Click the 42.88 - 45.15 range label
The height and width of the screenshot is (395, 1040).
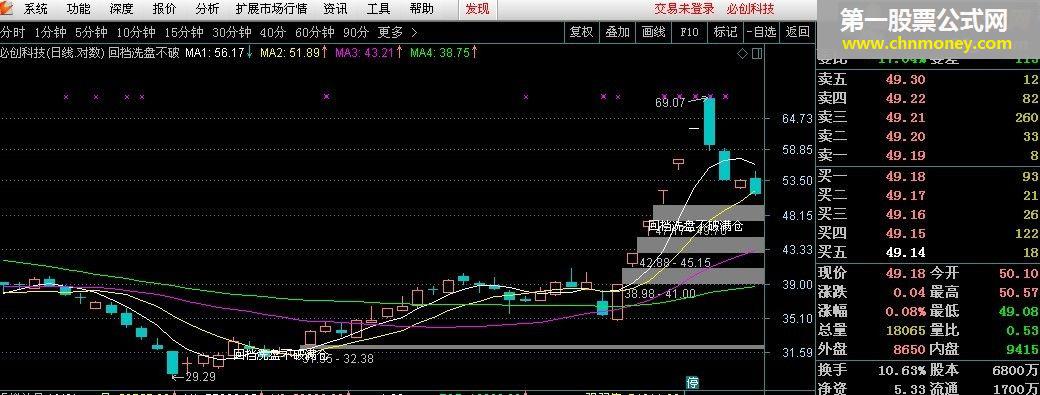tap(675, 262)
